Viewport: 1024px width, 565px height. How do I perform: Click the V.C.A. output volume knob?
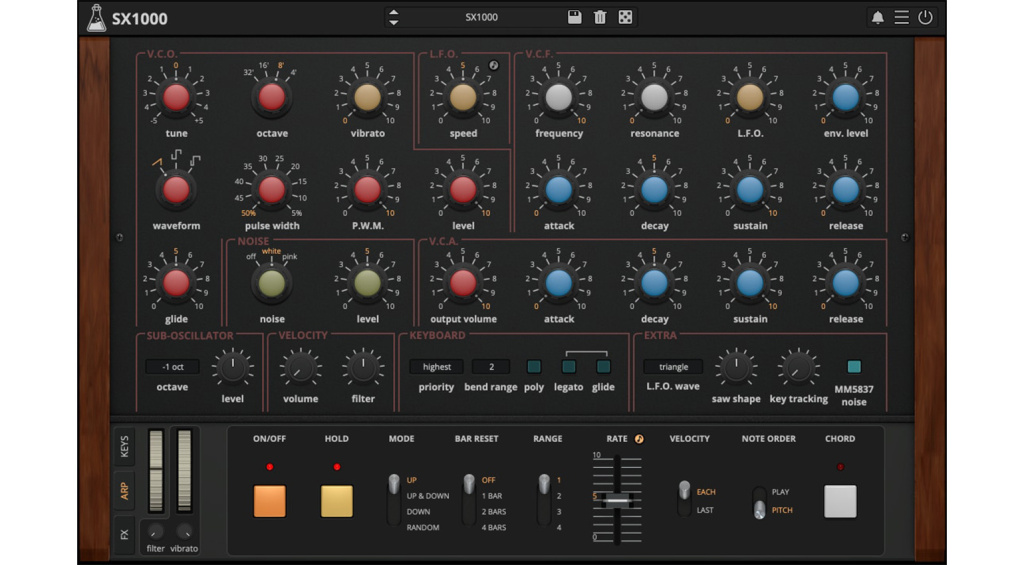[x=463, y=283]
